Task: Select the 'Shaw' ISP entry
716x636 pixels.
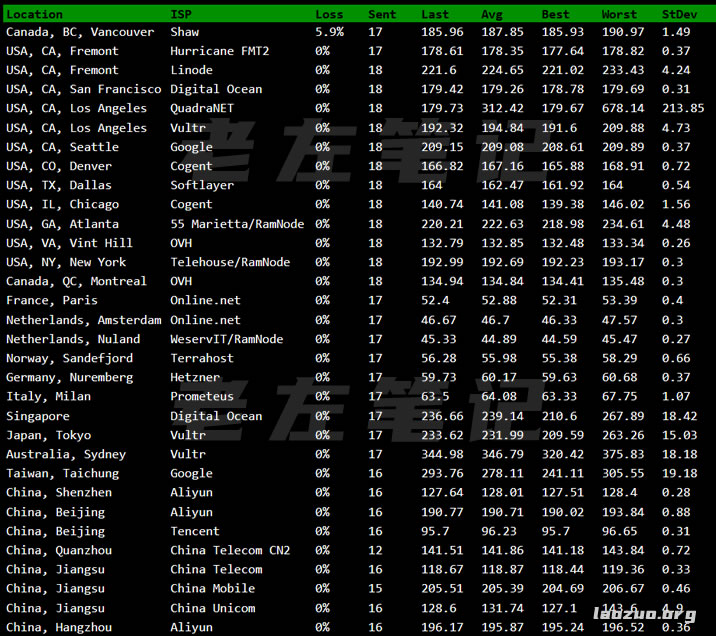Action: tap(184, 32)
